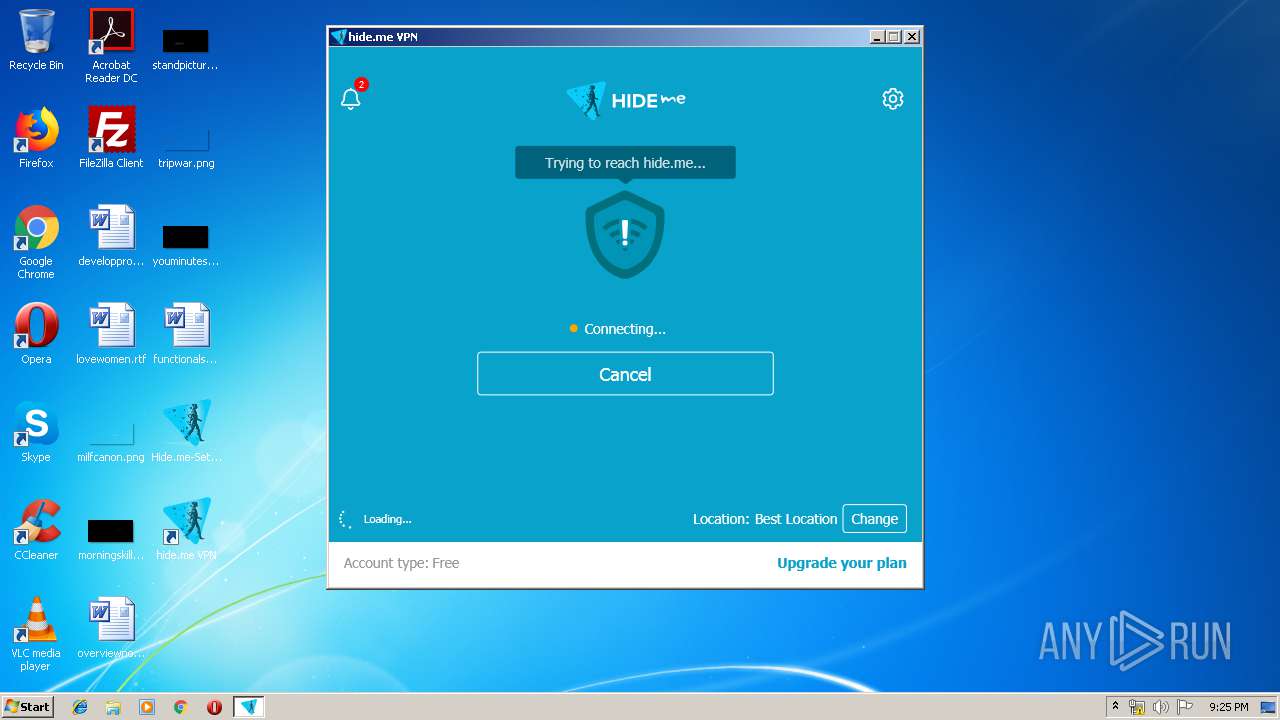Open hide.me settings gear
Image resolution: width=1280 pixels, height=720 pixels.
tap(893, 98)
